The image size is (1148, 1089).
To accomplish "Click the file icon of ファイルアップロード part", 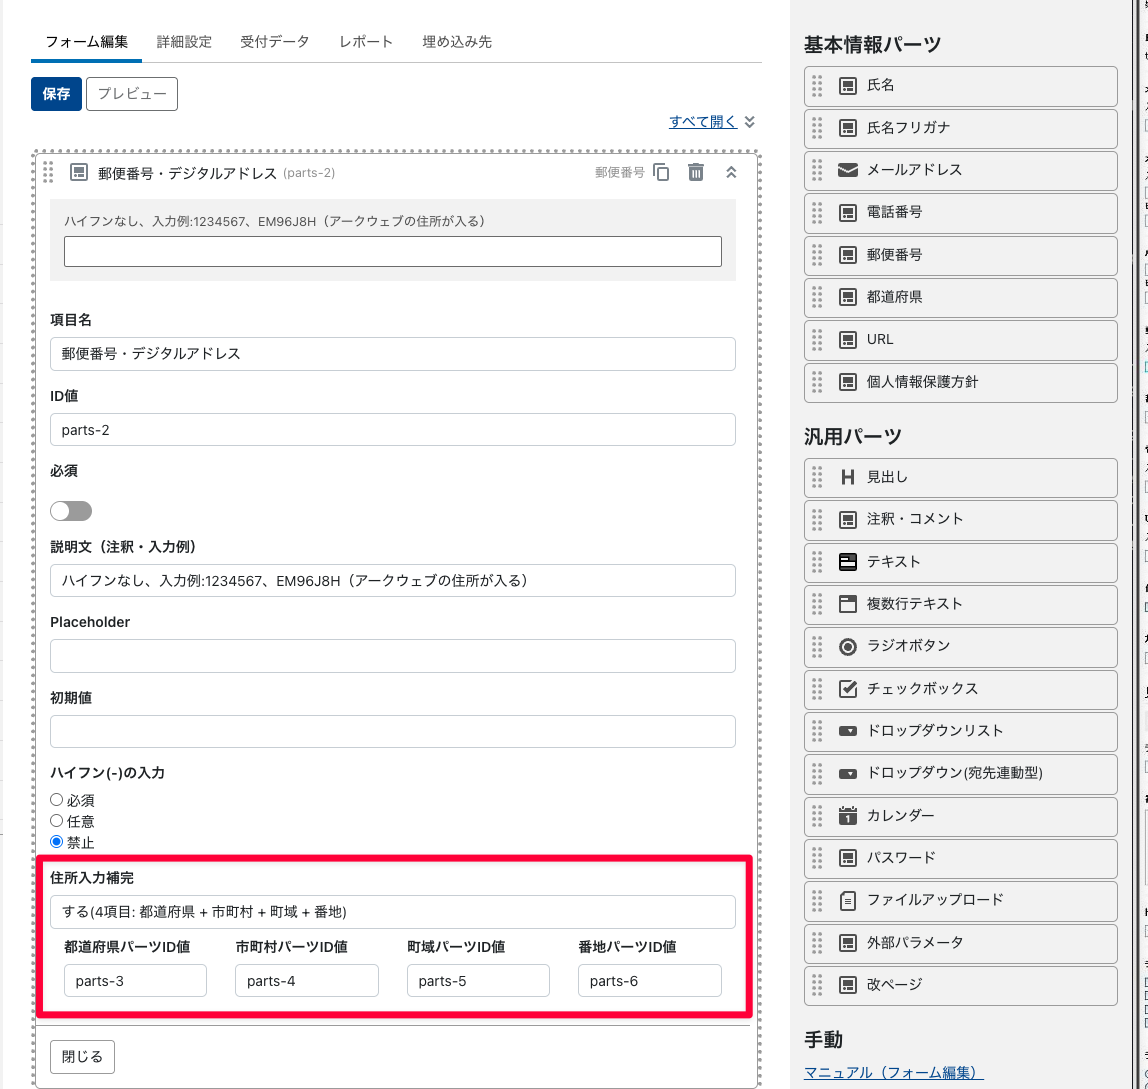I will click(848, 900).
